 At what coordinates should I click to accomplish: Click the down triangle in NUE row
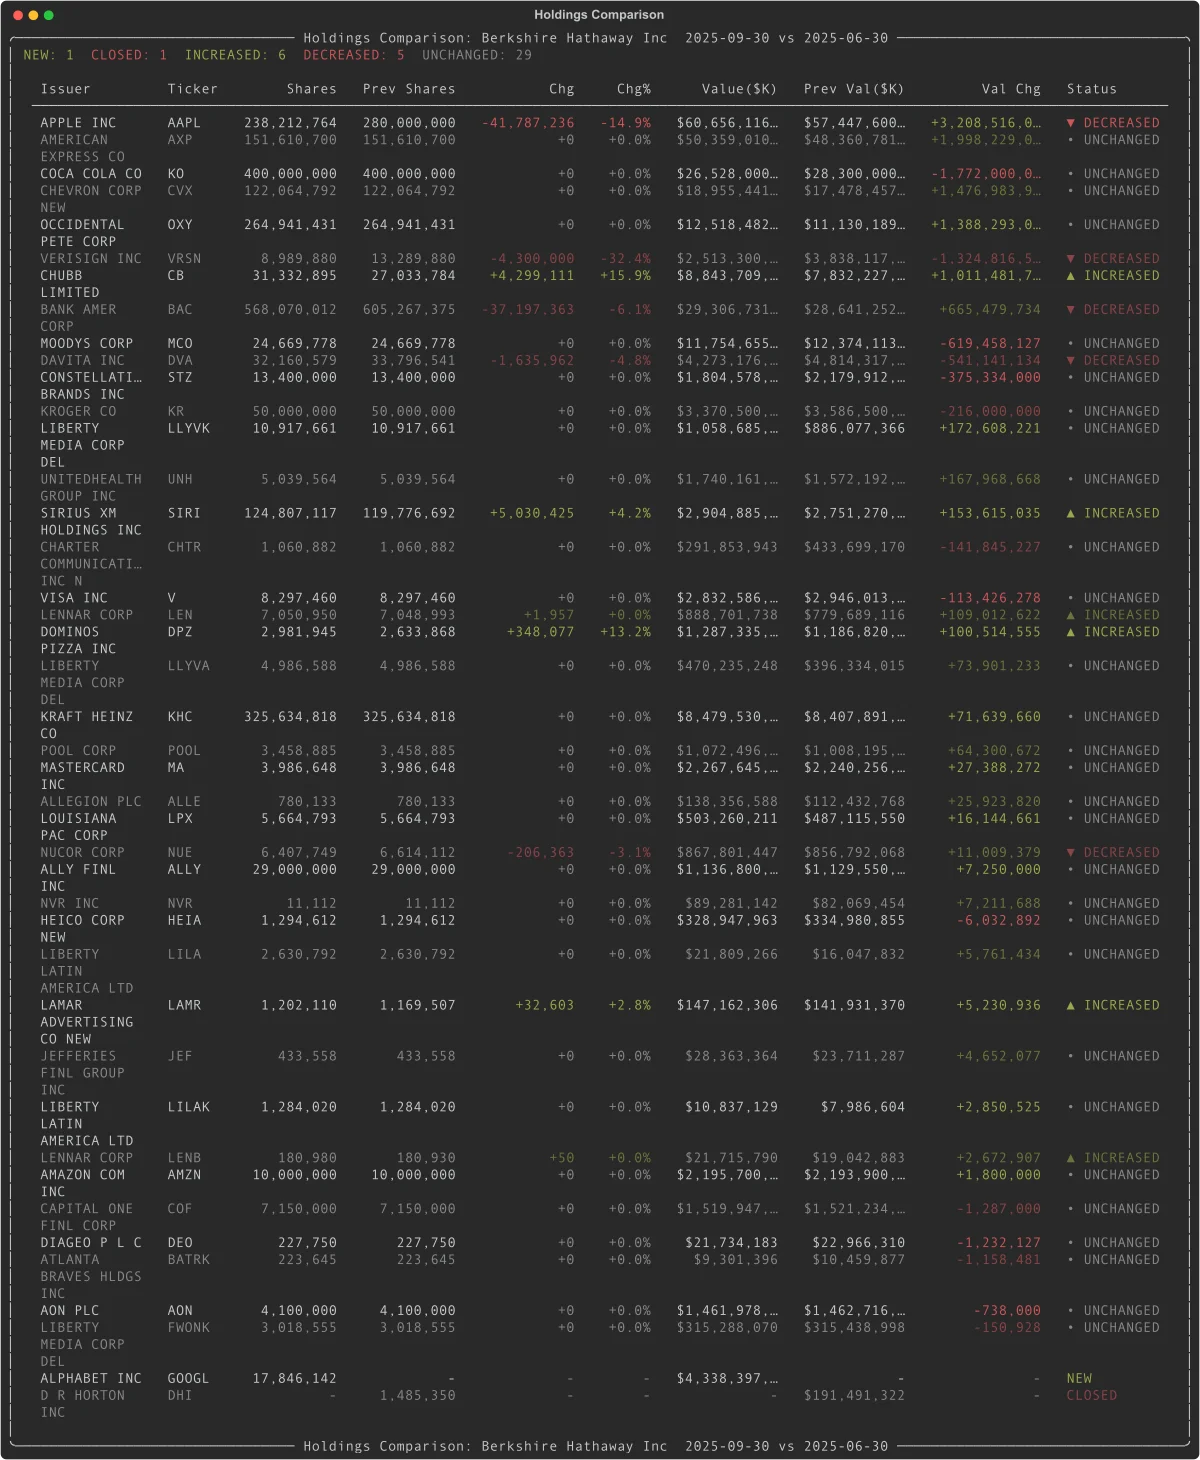[x=1071, y=854]
